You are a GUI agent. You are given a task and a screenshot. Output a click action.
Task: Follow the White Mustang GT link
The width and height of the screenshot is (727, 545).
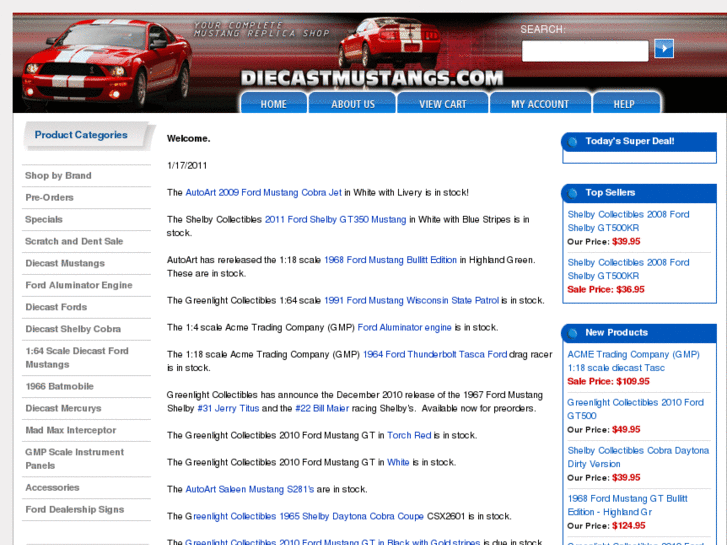pos(398,462)
